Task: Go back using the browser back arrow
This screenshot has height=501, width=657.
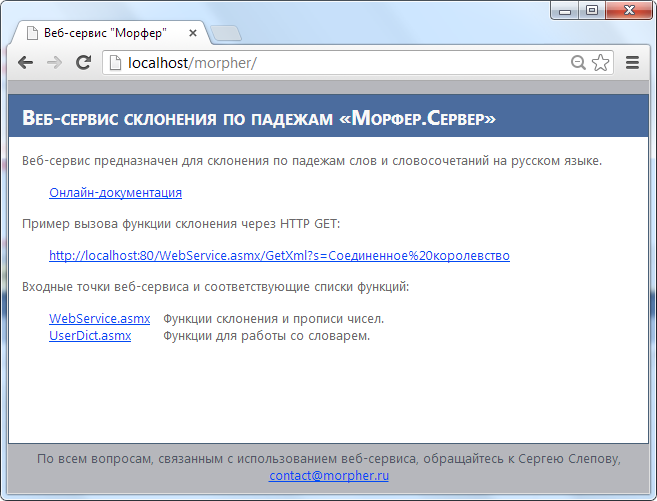Action: point(26,63)
